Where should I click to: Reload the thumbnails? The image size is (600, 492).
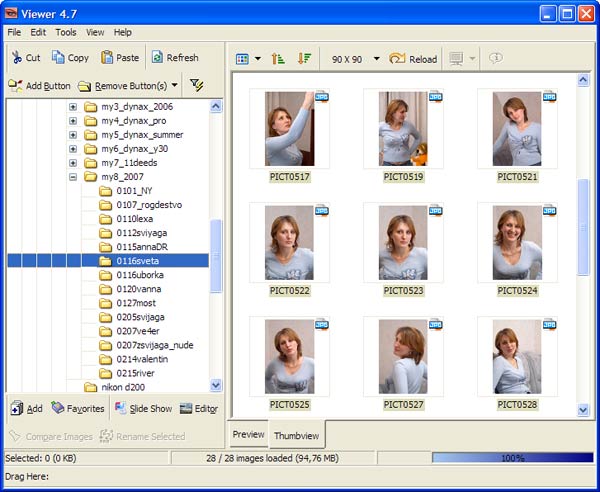[x=412, y=59]
